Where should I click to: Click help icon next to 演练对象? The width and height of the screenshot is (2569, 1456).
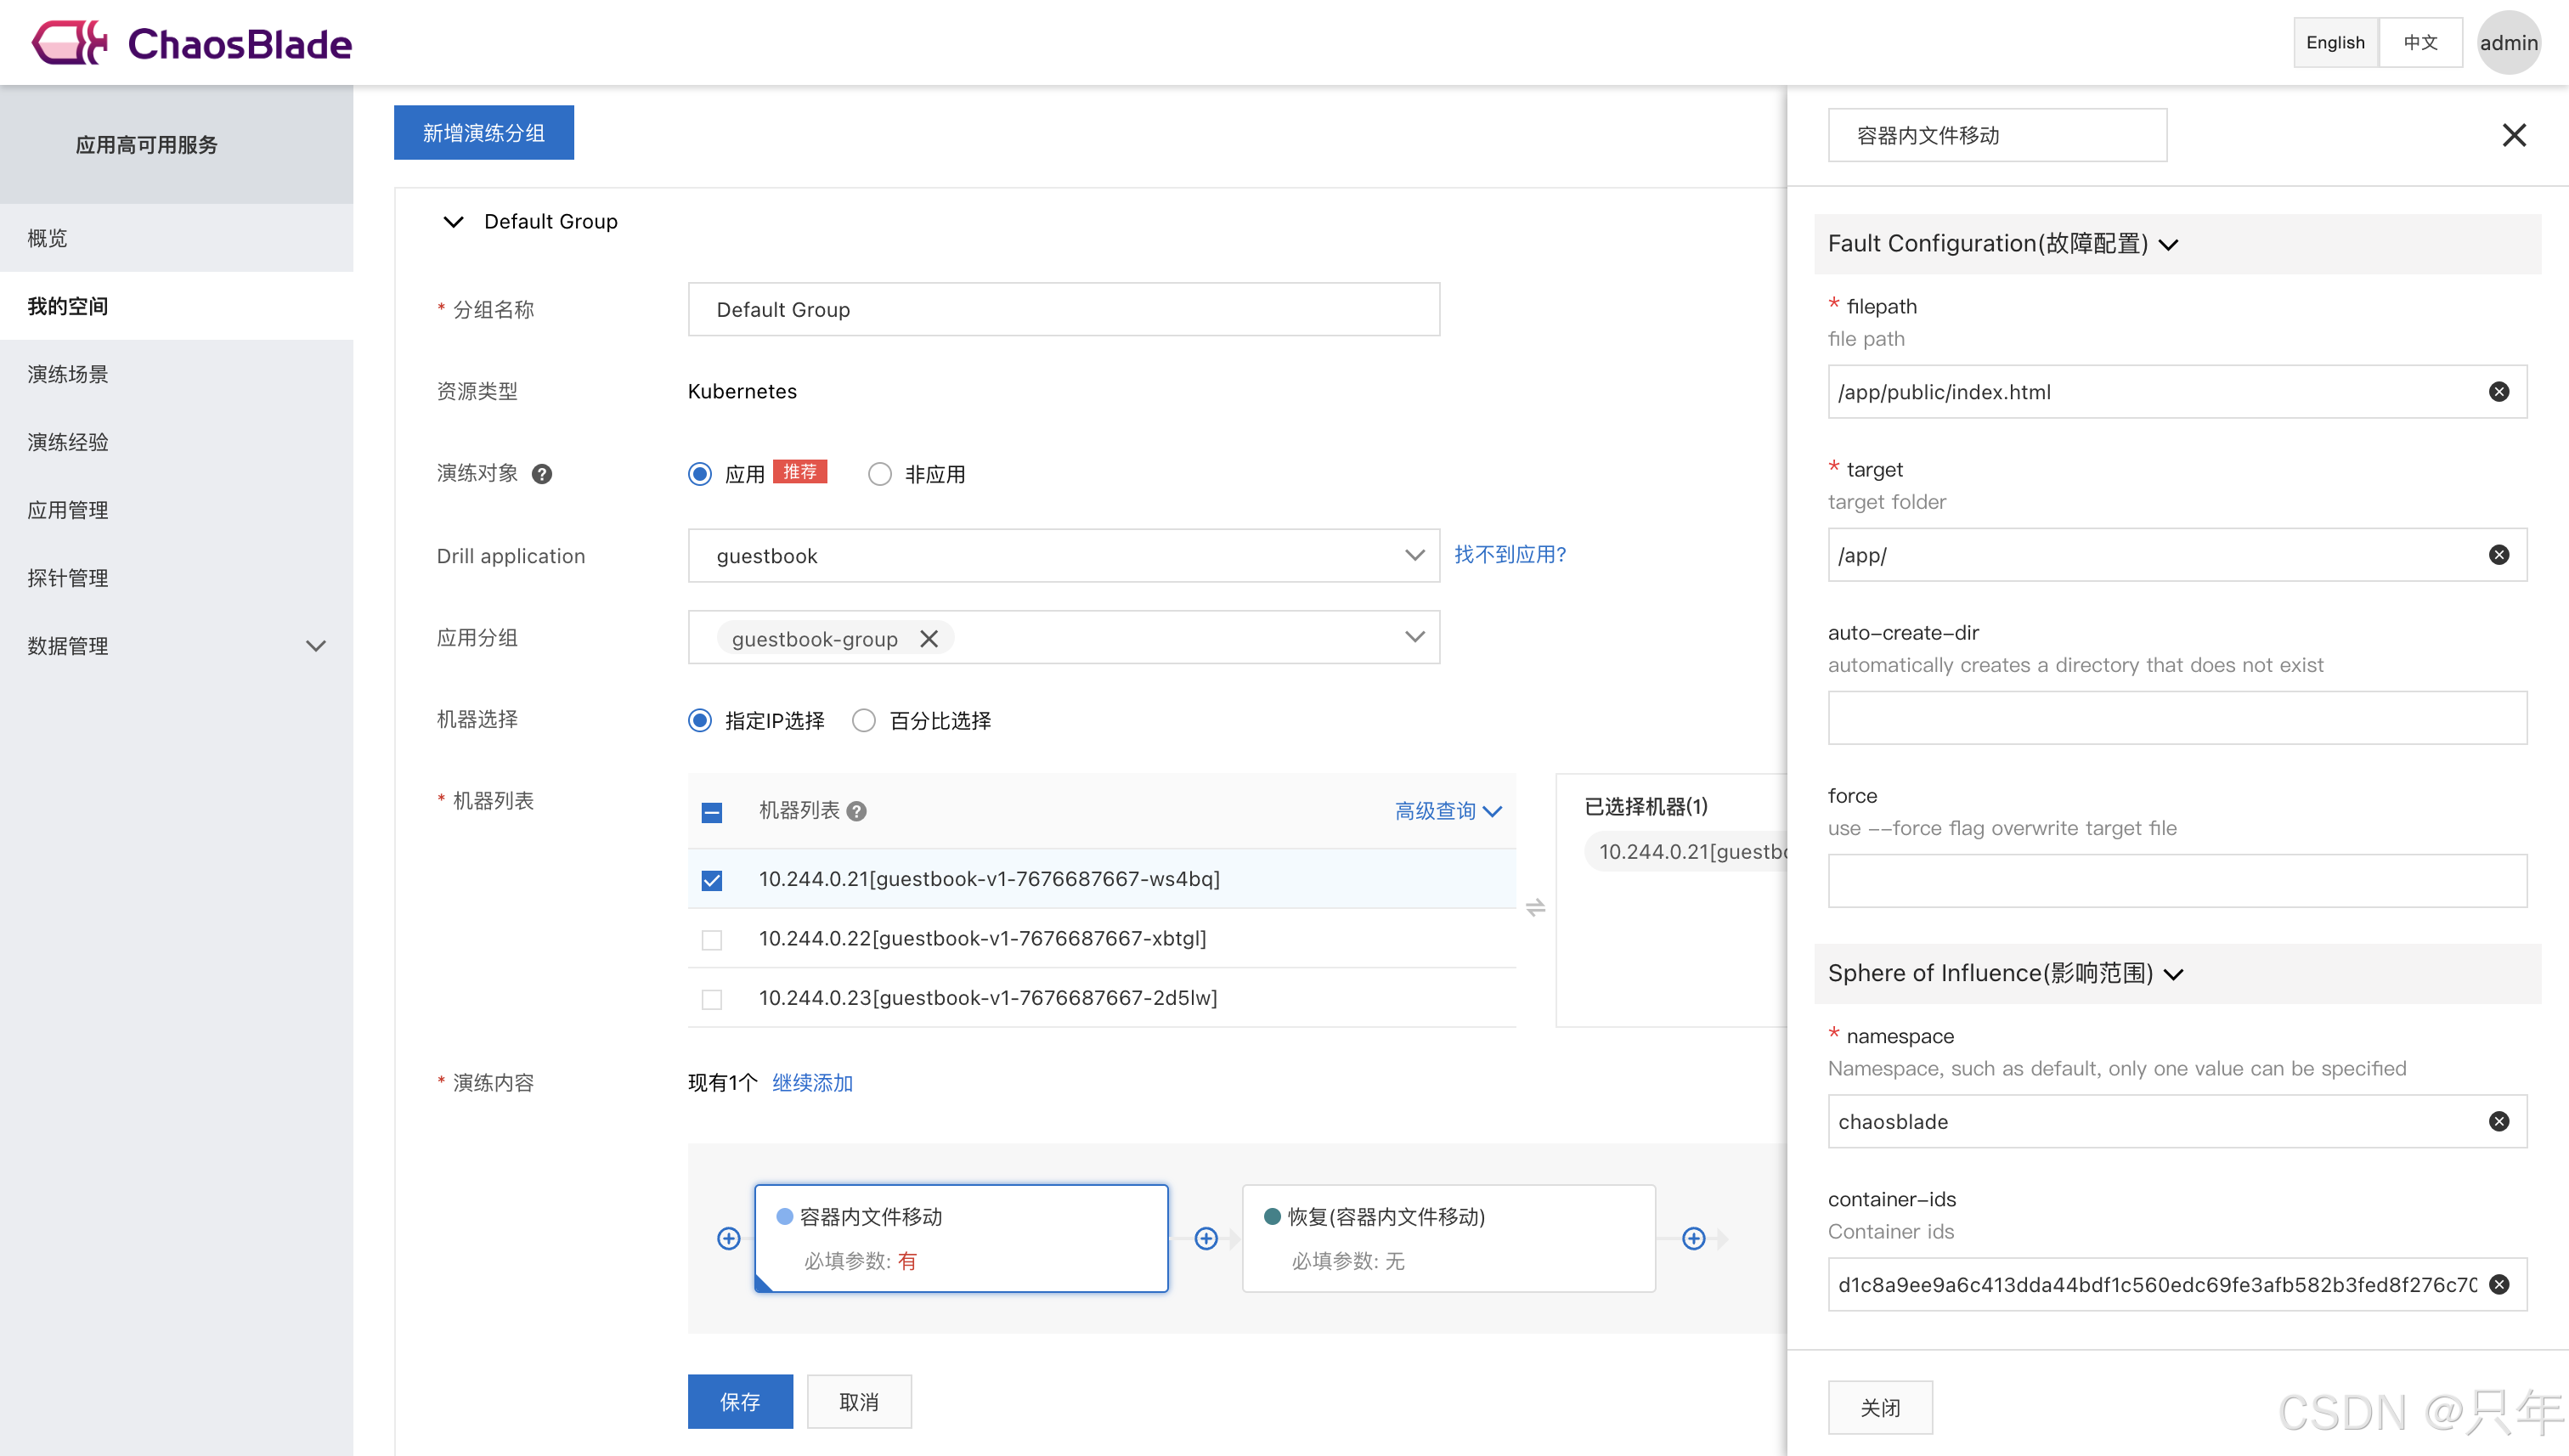pyautogui.click(x=542, y=474)
